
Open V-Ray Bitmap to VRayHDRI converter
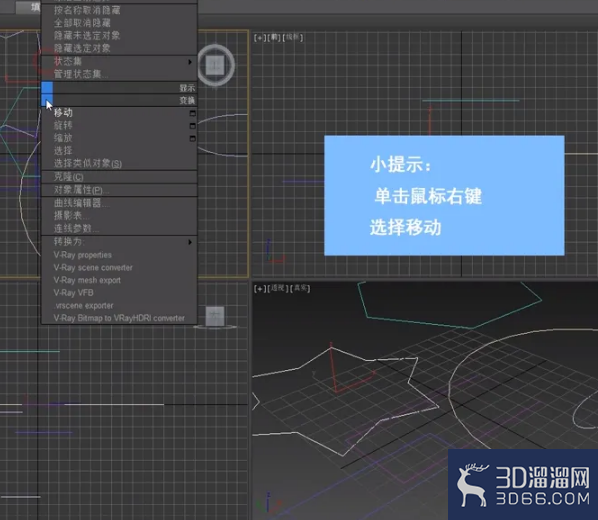[119, 318]
